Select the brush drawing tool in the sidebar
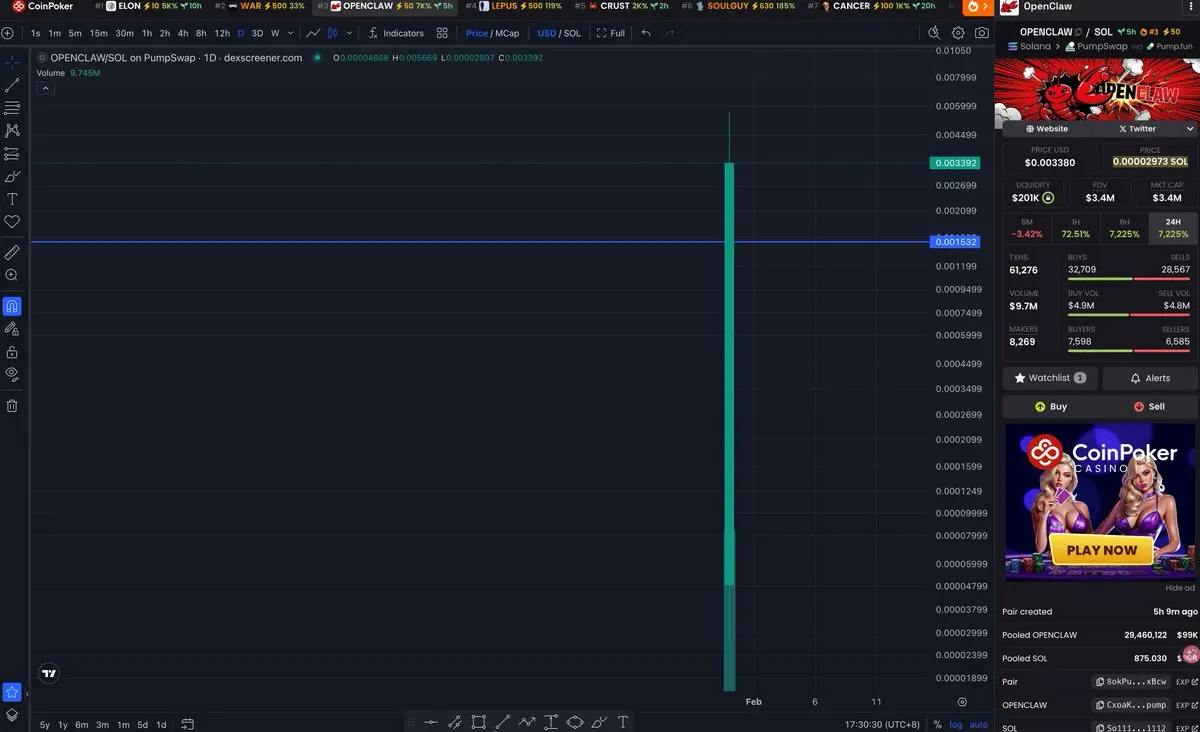The image size is (1200, 732). (x=12, y=176)
